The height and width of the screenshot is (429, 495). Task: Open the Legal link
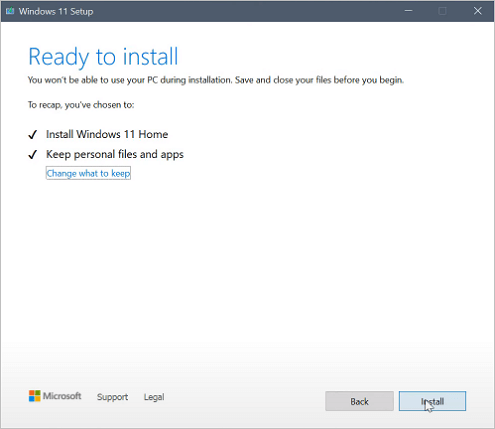(x=154, y=397)
